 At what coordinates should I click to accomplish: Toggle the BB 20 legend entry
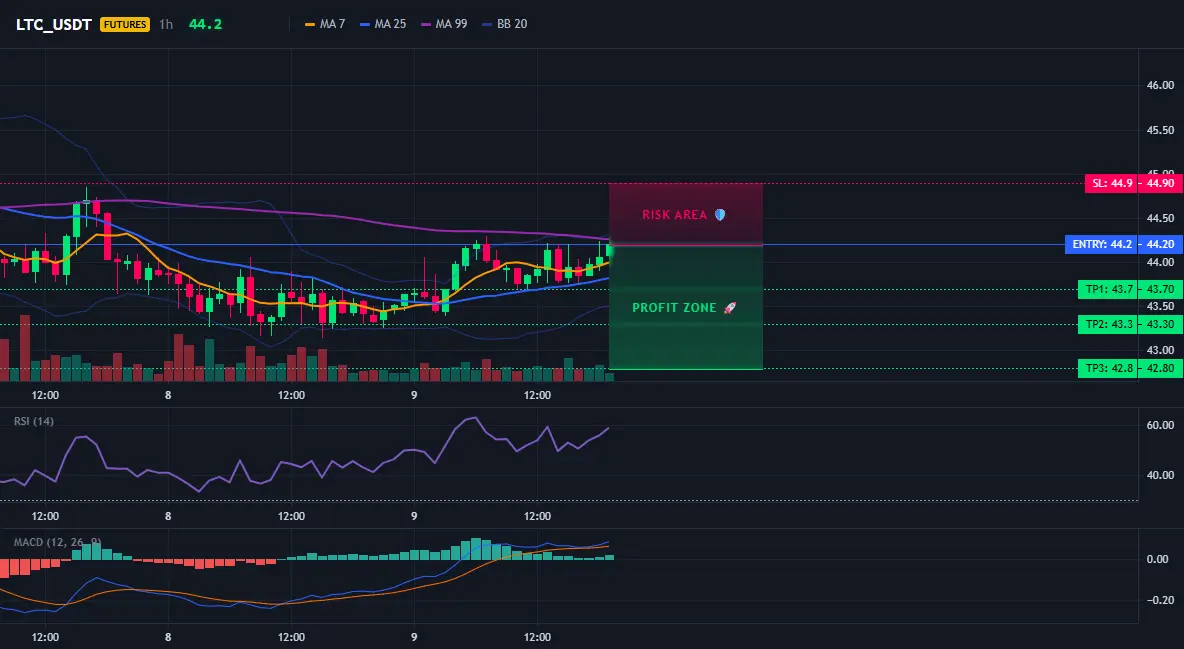click(504, 24)
